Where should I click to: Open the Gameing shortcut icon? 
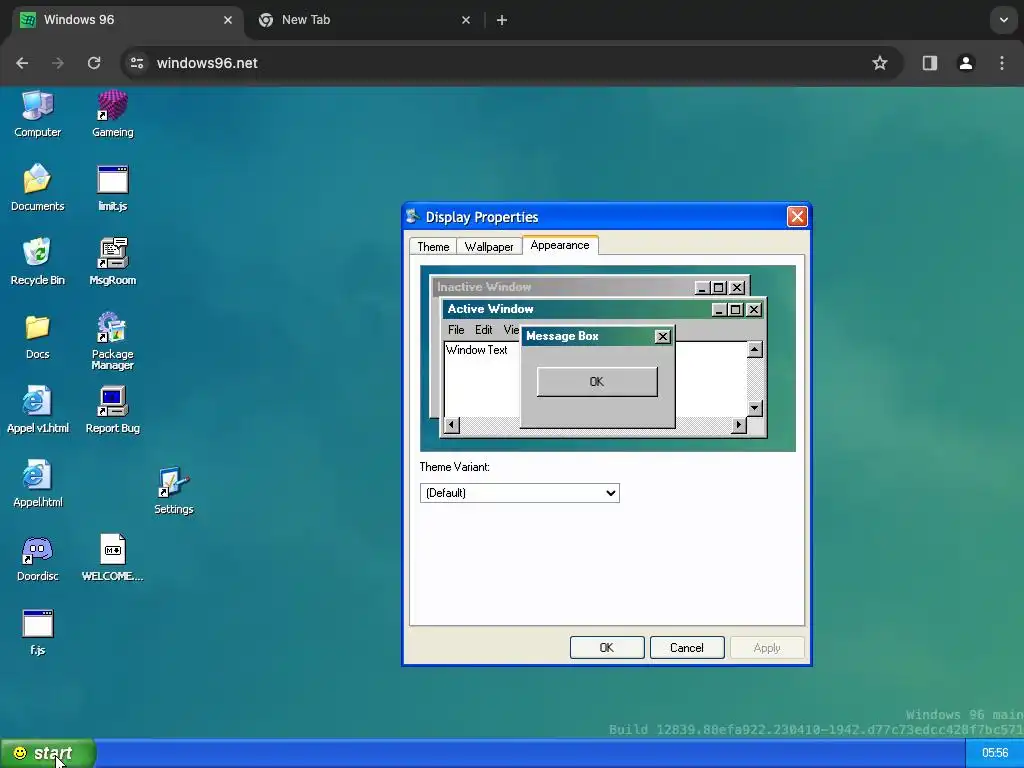pyautogui.click(x=112, y=114)
